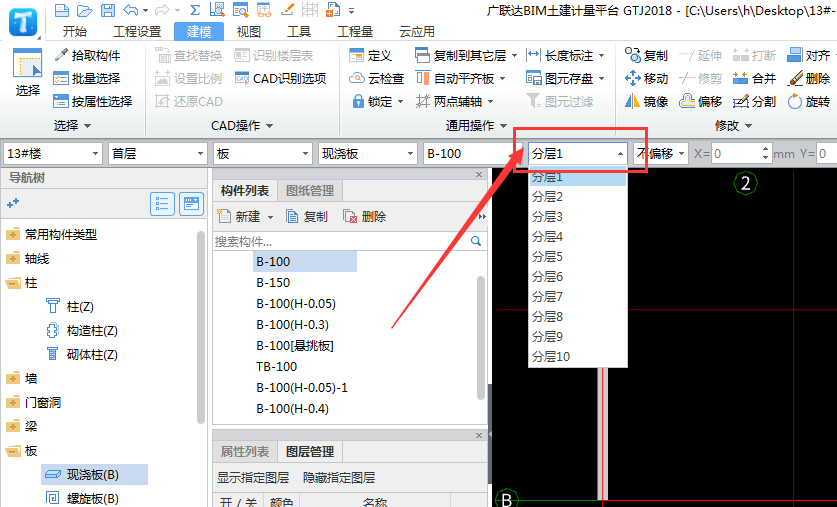Click the 删除 tool in 修改 group
The width and height of the screenshot is (837, 507).
click(x=809, y=78)
